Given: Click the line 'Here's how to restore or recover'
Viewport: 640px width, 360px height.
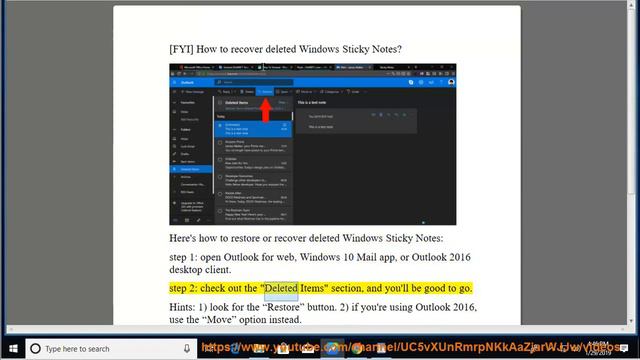Looking at the screenshot, I should coord(306,238).
